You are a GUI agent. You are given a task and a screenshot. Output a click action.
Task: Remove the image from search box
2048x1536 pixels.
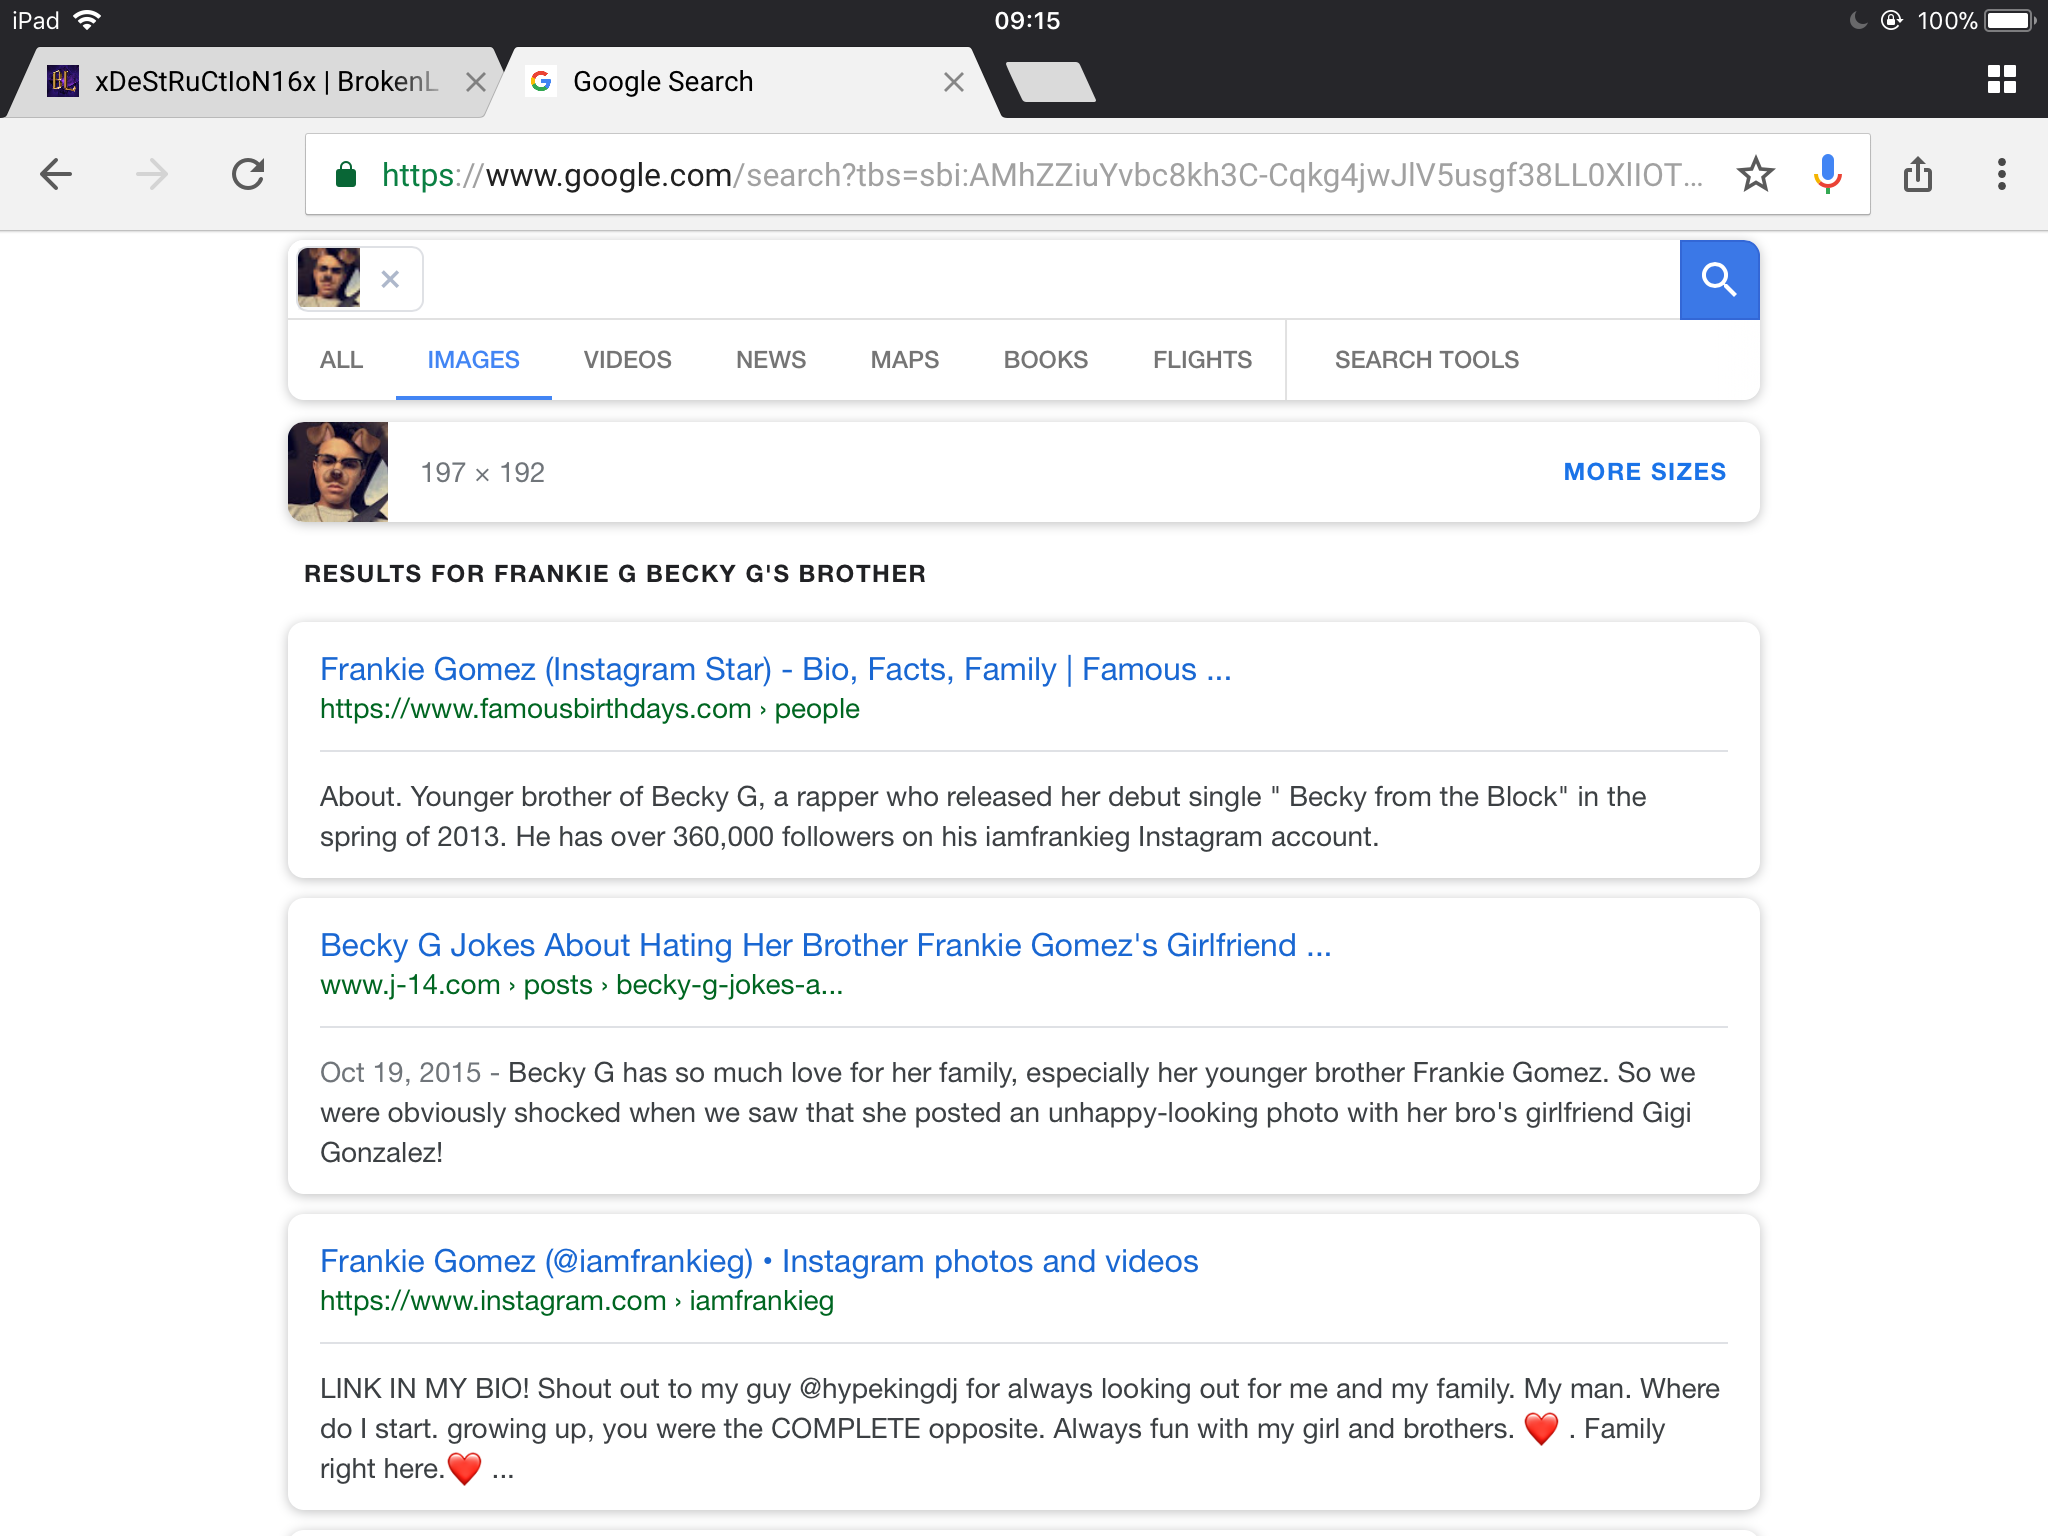pos(390,279)
